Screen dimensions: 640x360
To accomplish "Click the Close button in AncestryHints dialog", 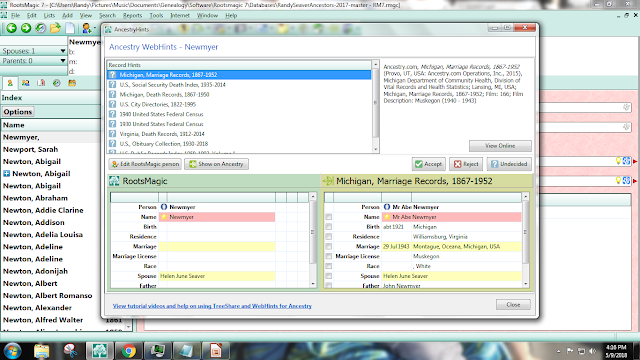I will click(x=513, y=304).
